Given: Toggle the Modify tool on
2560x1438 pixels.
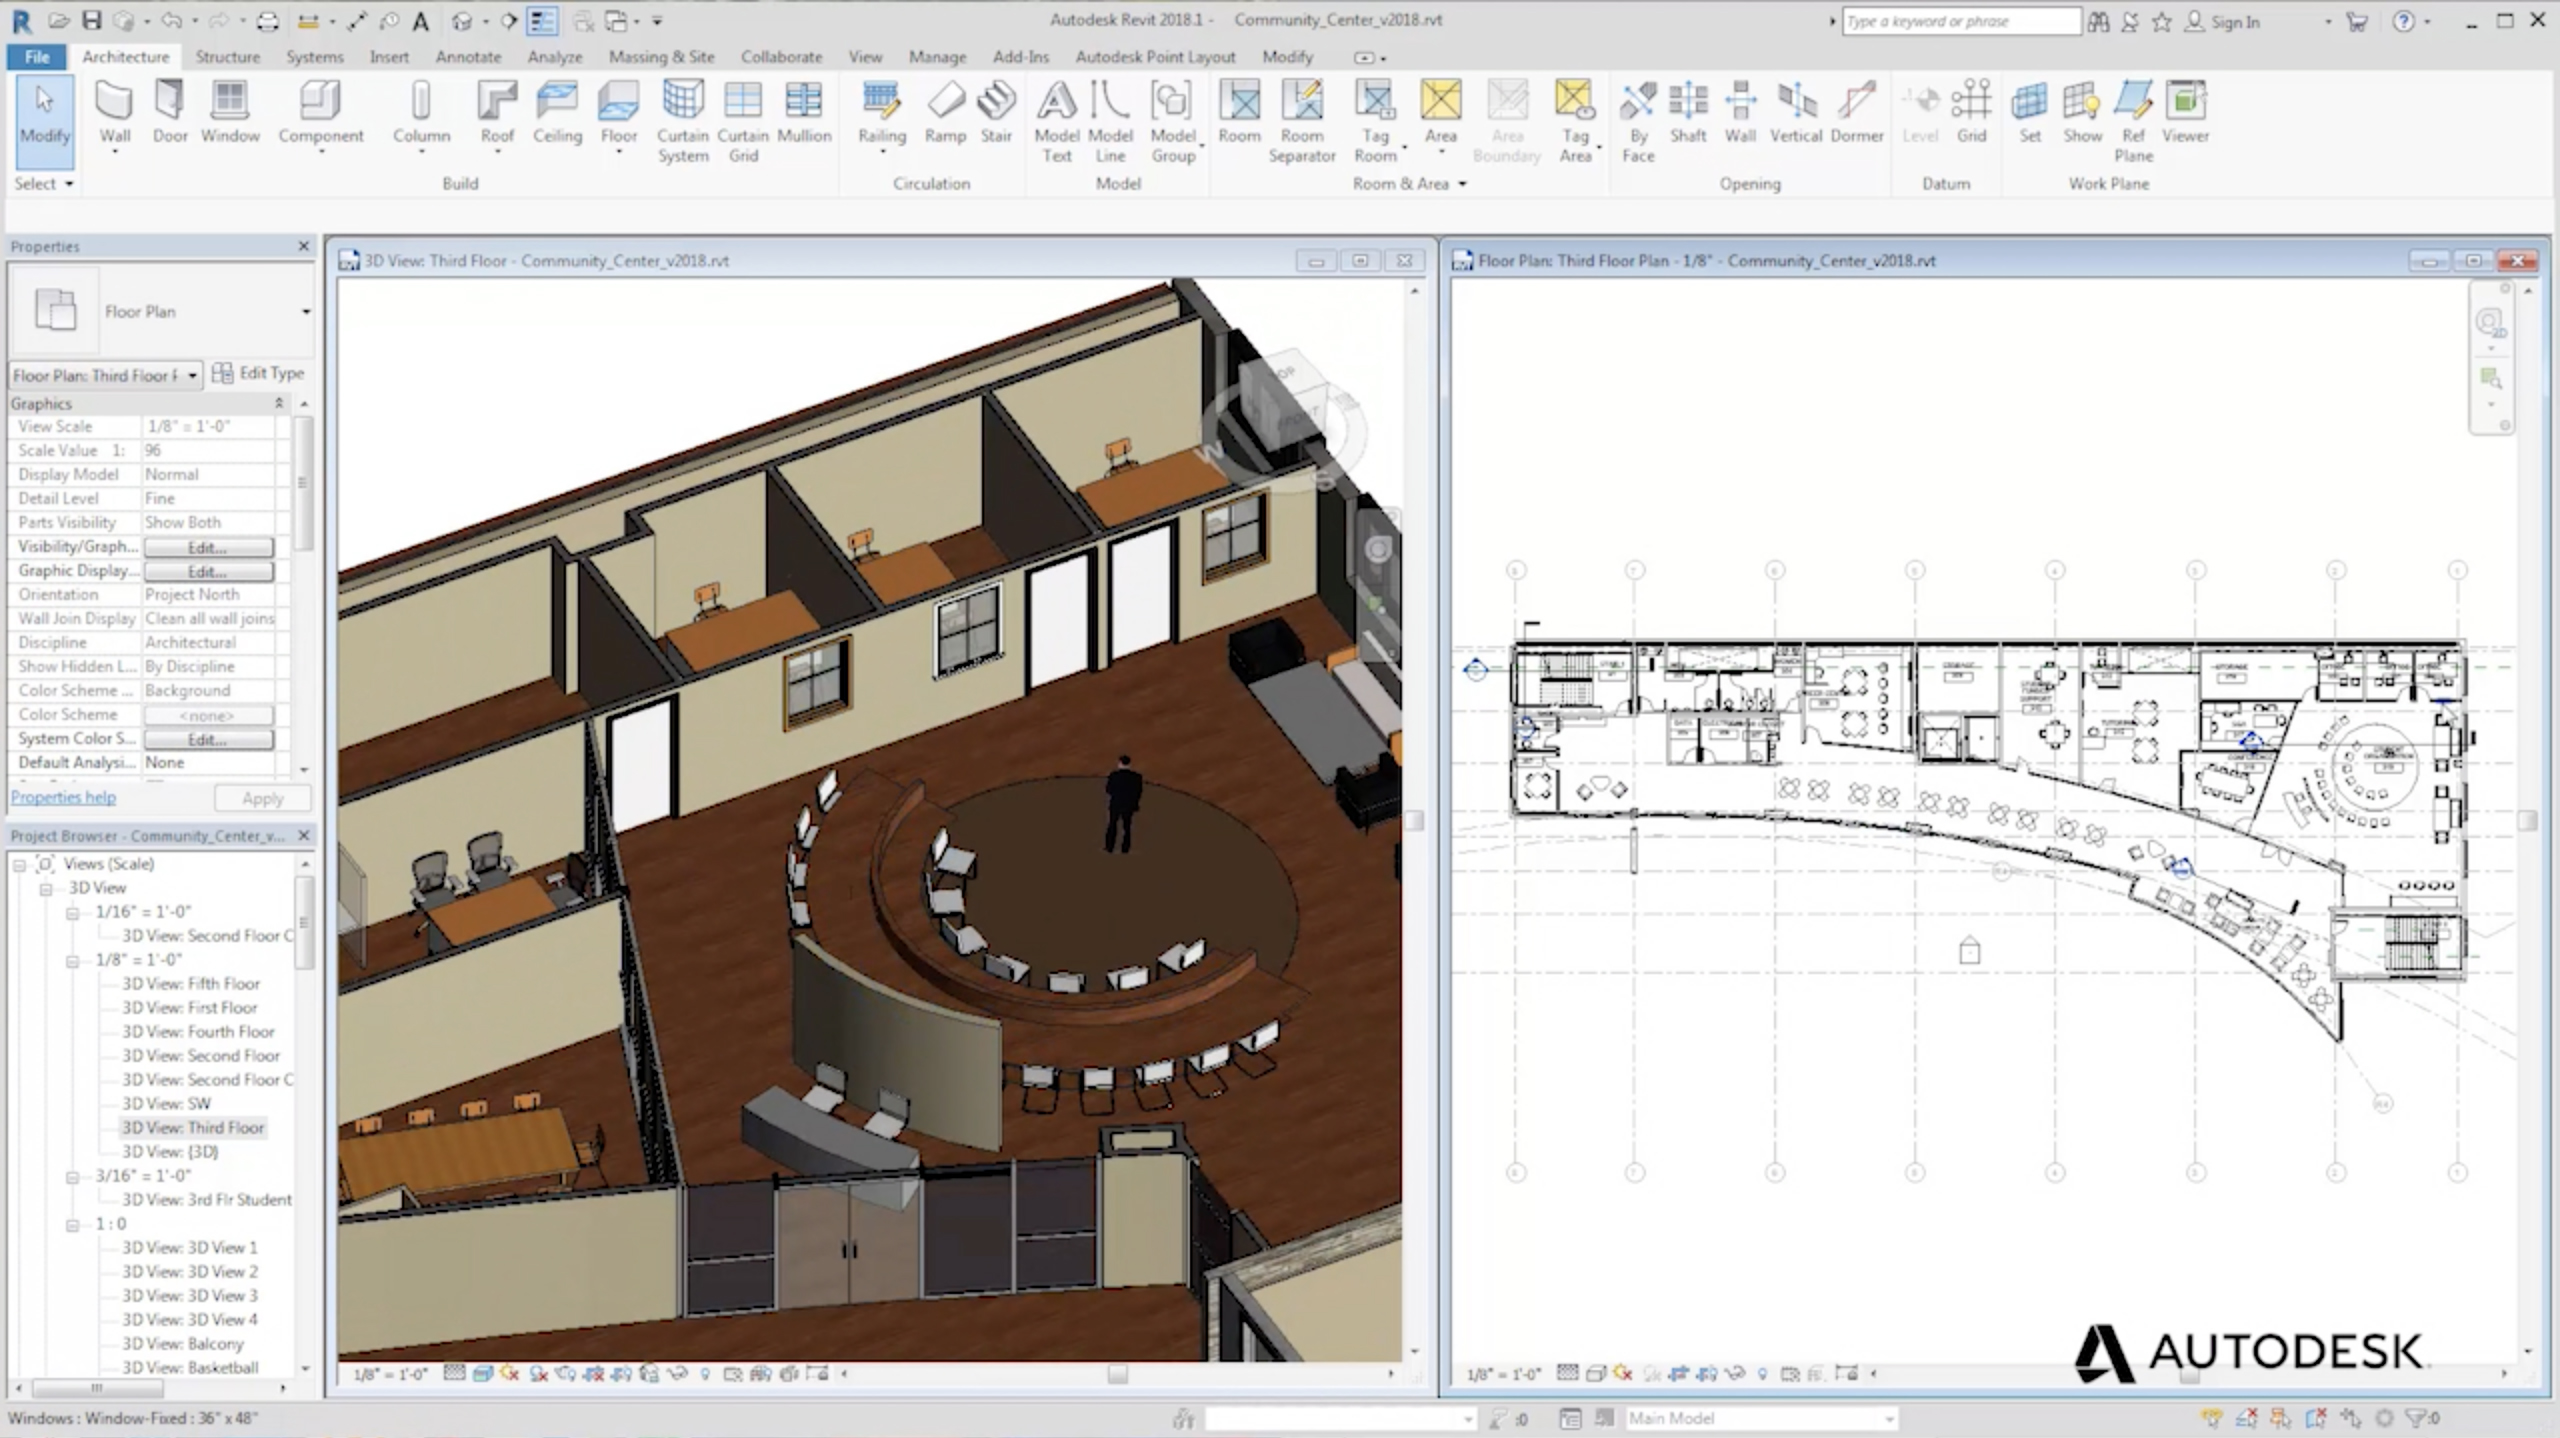Looking at the screenshot, I should (44, 121).
